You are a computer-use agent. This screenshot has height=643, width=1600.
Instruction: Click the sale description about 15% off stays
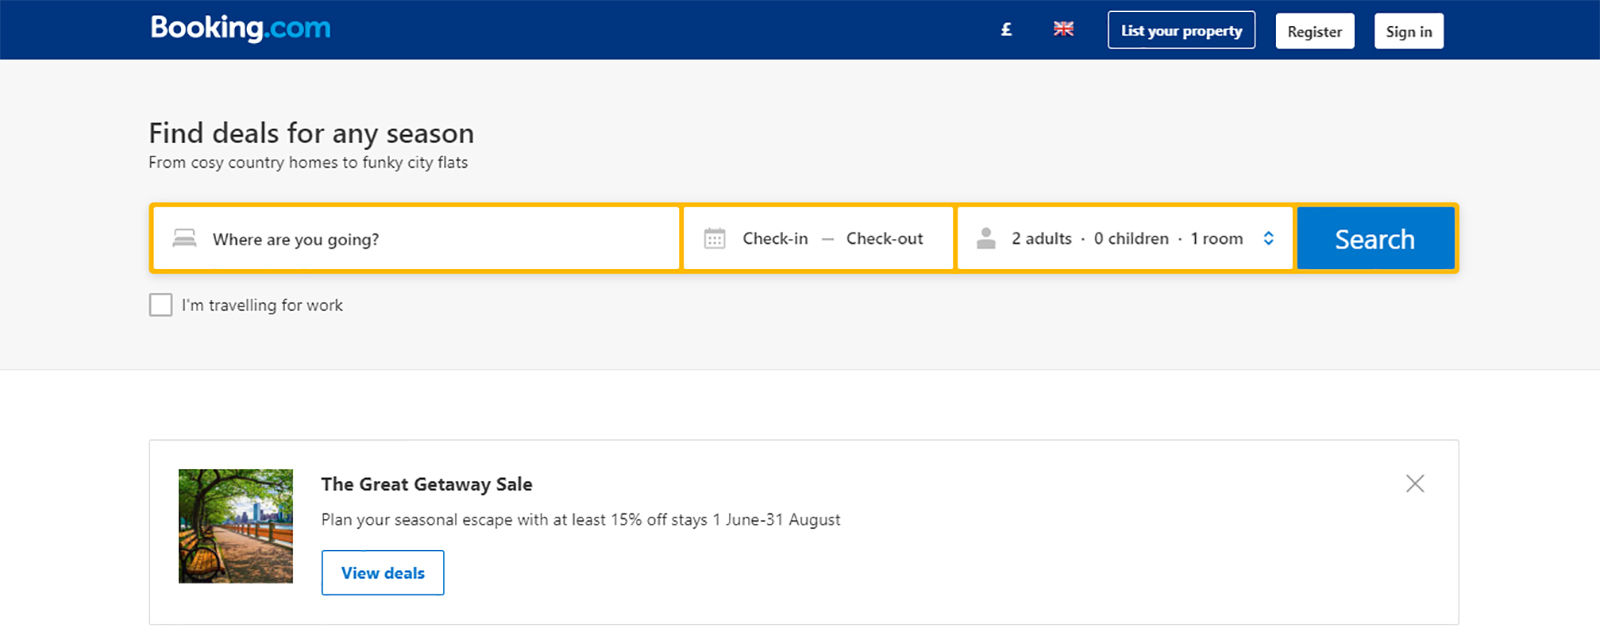pyautogui.click(x=580, y=520)
